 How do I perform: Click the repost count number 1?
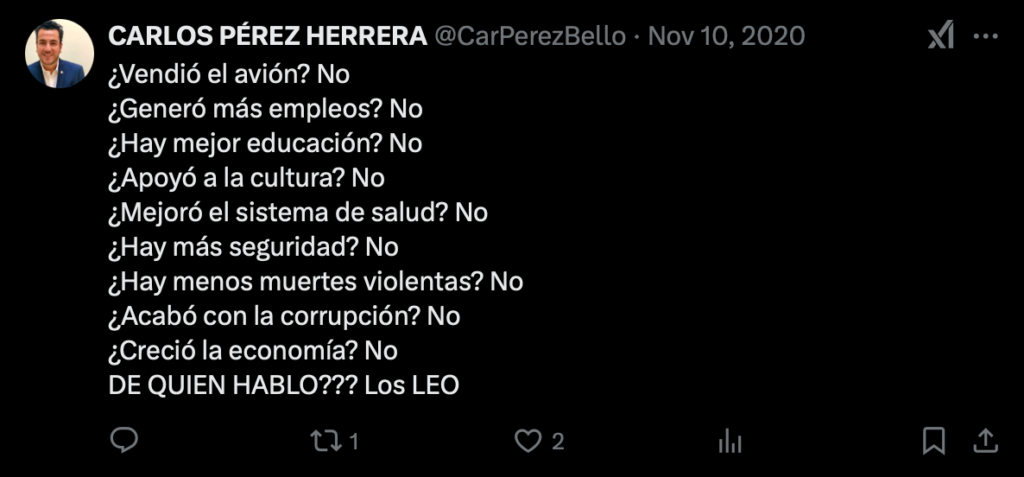354,441
